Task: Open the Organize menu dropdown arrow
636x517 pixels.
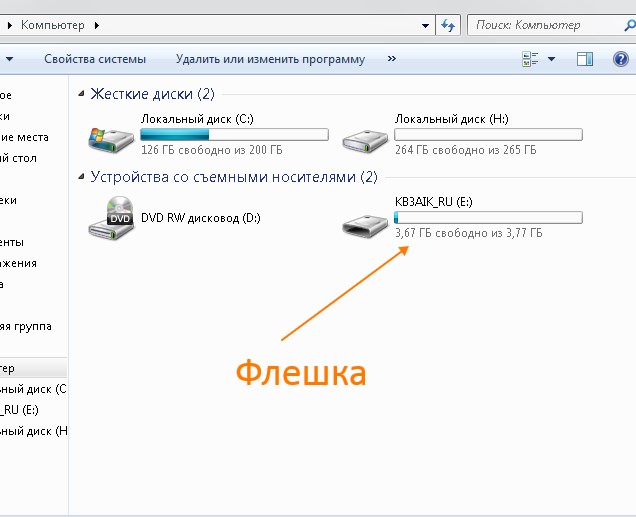Action: [9, 59]
